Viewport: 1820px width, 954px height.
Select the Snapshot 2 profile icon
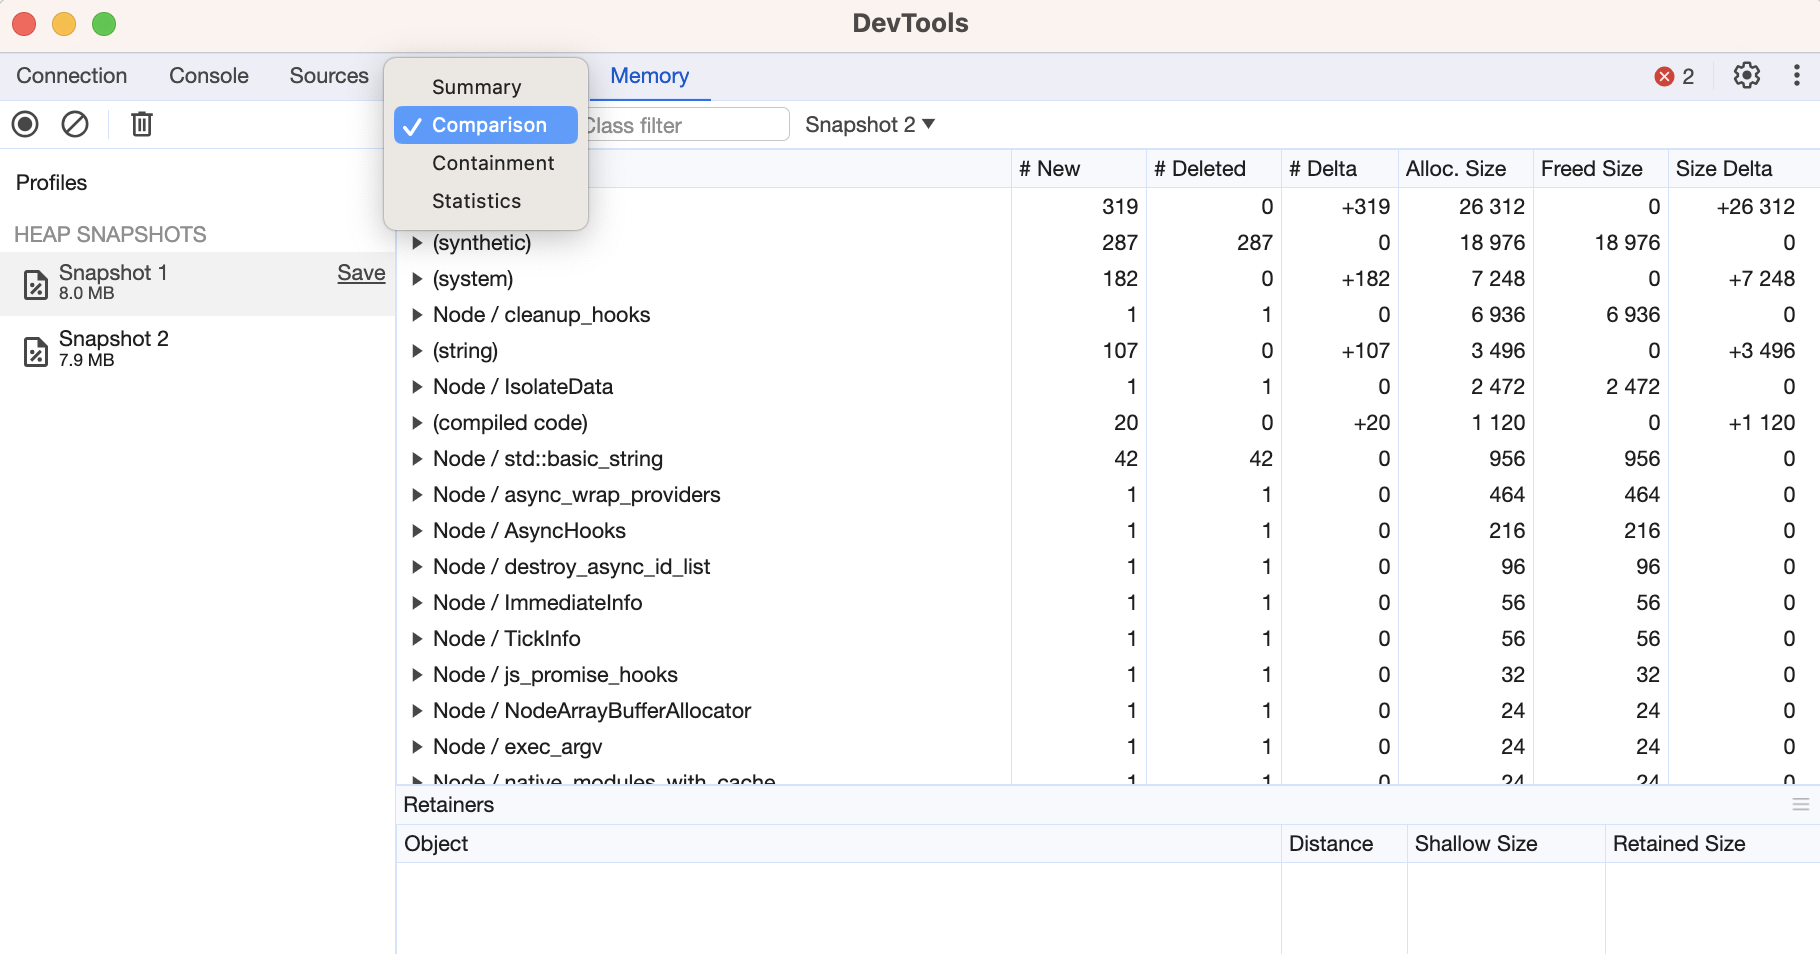(x=36, y=350)
